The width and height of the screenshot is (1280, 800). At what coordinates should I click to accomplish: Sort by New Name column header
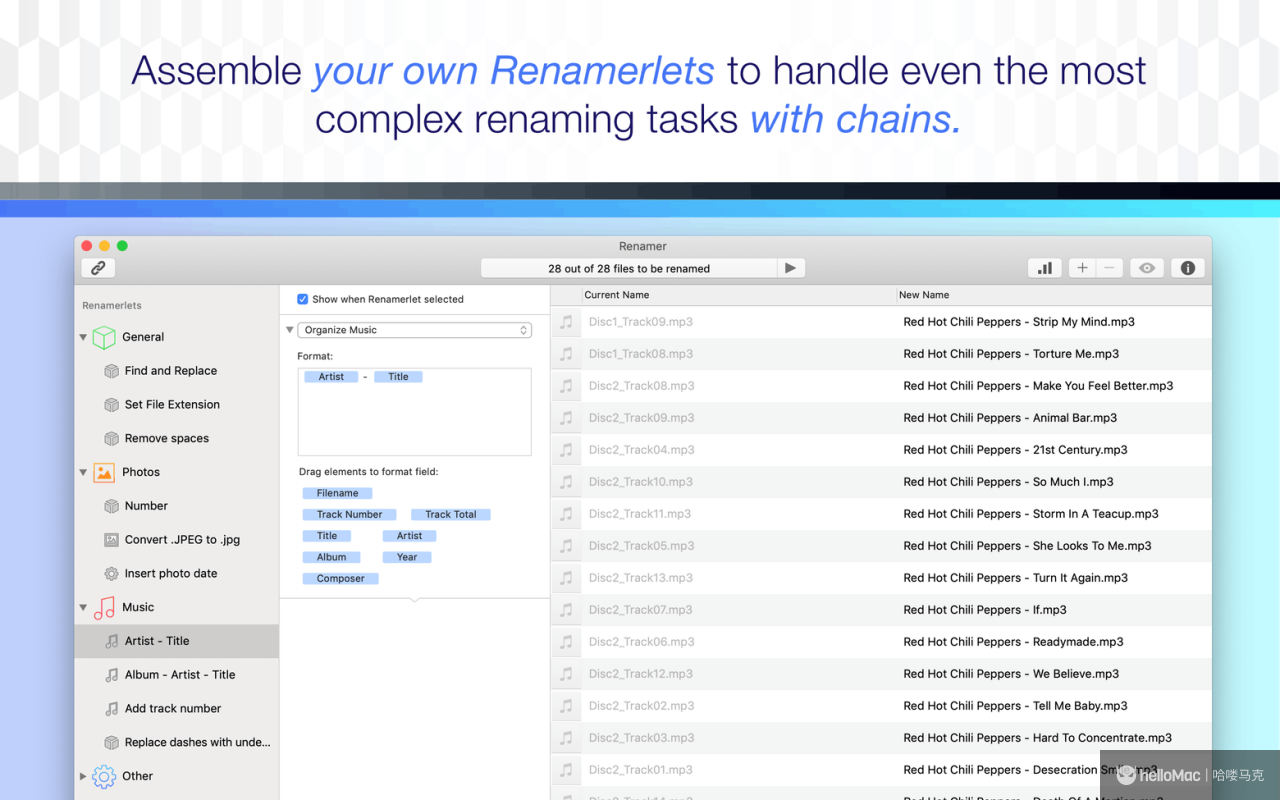point(1054,295)
